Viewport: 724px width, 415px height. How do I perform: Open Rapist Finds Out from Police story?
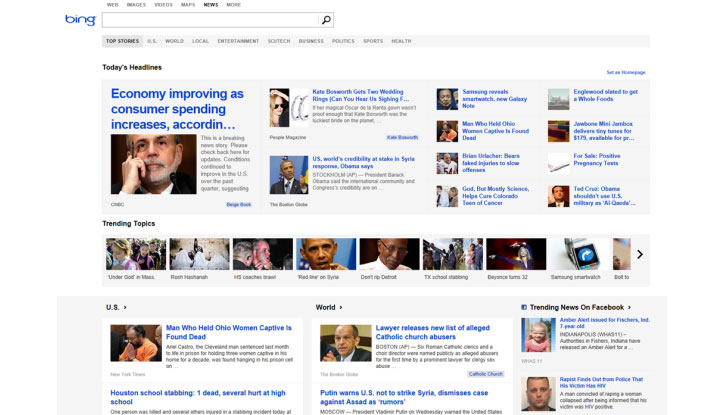pos(601,382)
